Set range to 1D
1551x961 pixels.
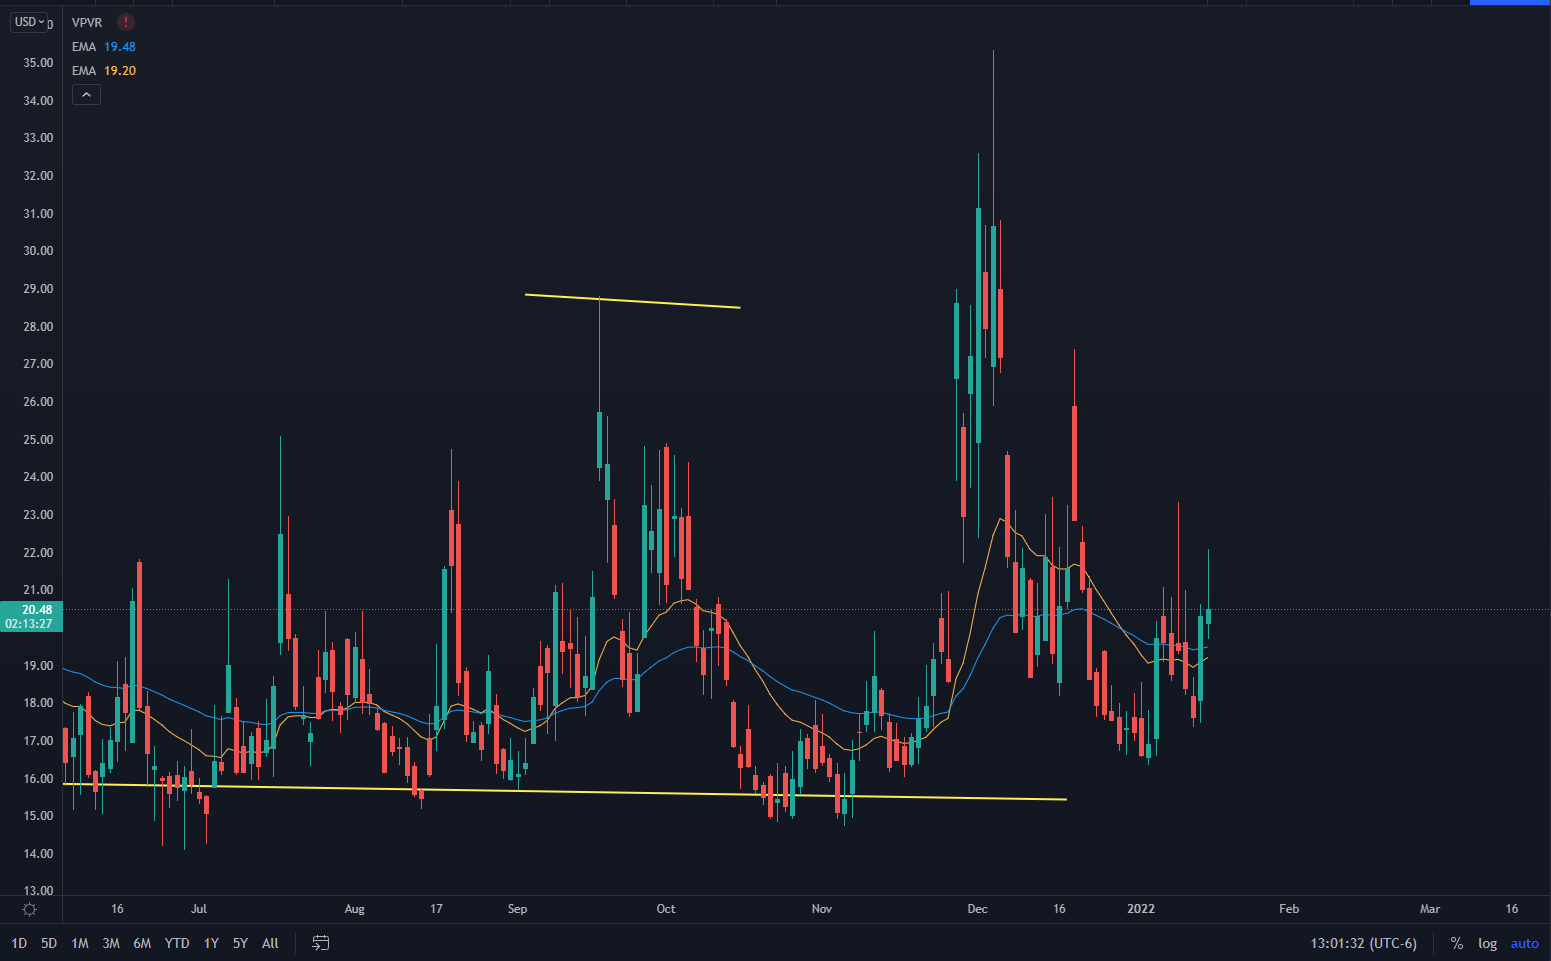19,943
